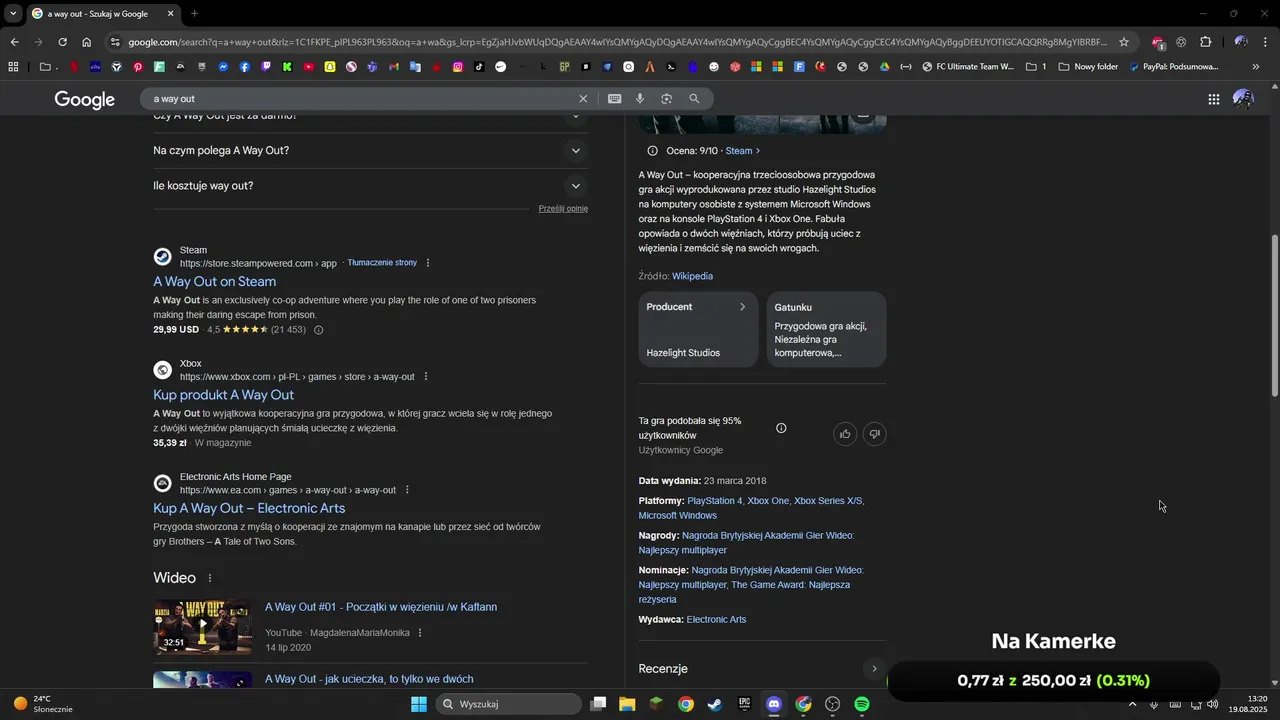Click the Windows taskbar search box "Wyszukaj"
Image resolution: width=1280 pixels, height=720 pixels.
coord(509,704)
